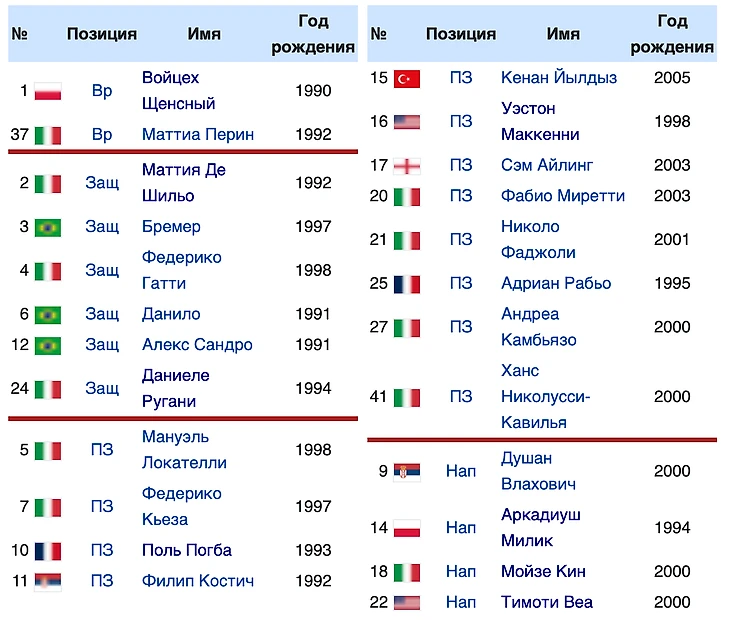Viewport: 730px width, 620px height.
Task: Open the Мойзе Кин player link
Action: click(543, 572)
